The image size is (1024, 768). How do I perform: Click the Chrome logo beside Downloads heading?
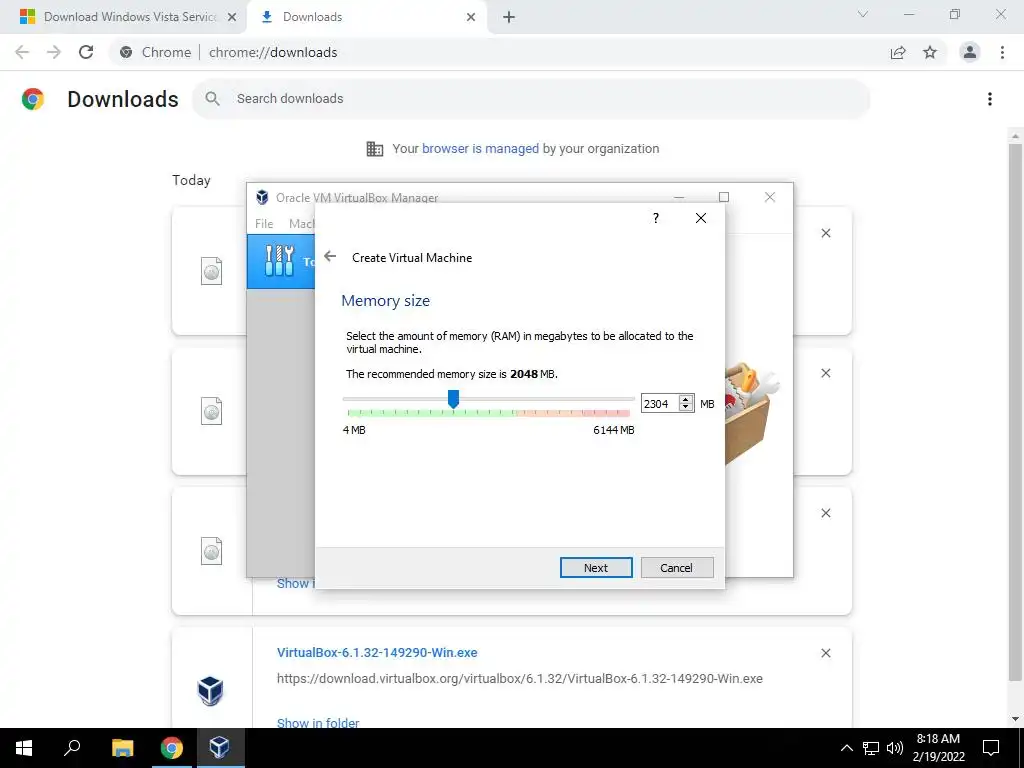(33, 99)
